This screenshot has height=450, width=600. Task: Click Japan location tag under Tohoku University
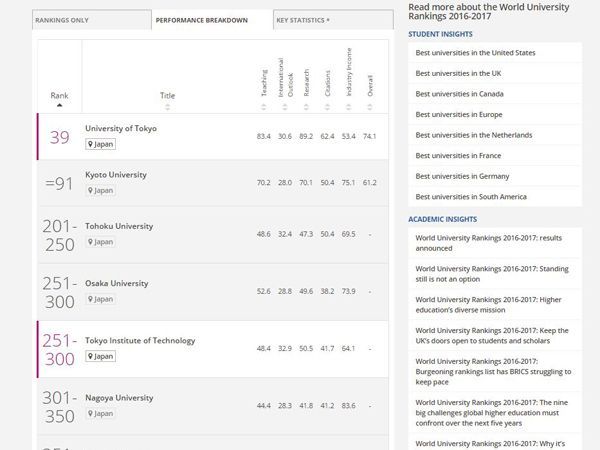tap(100, 242)
